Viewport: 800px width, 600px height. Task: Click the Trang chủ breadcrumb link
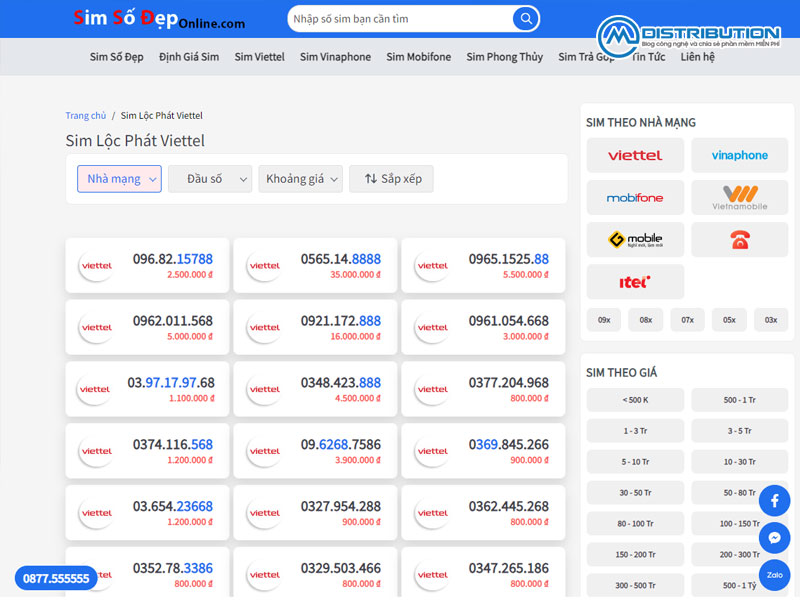[x=86, y=116]
